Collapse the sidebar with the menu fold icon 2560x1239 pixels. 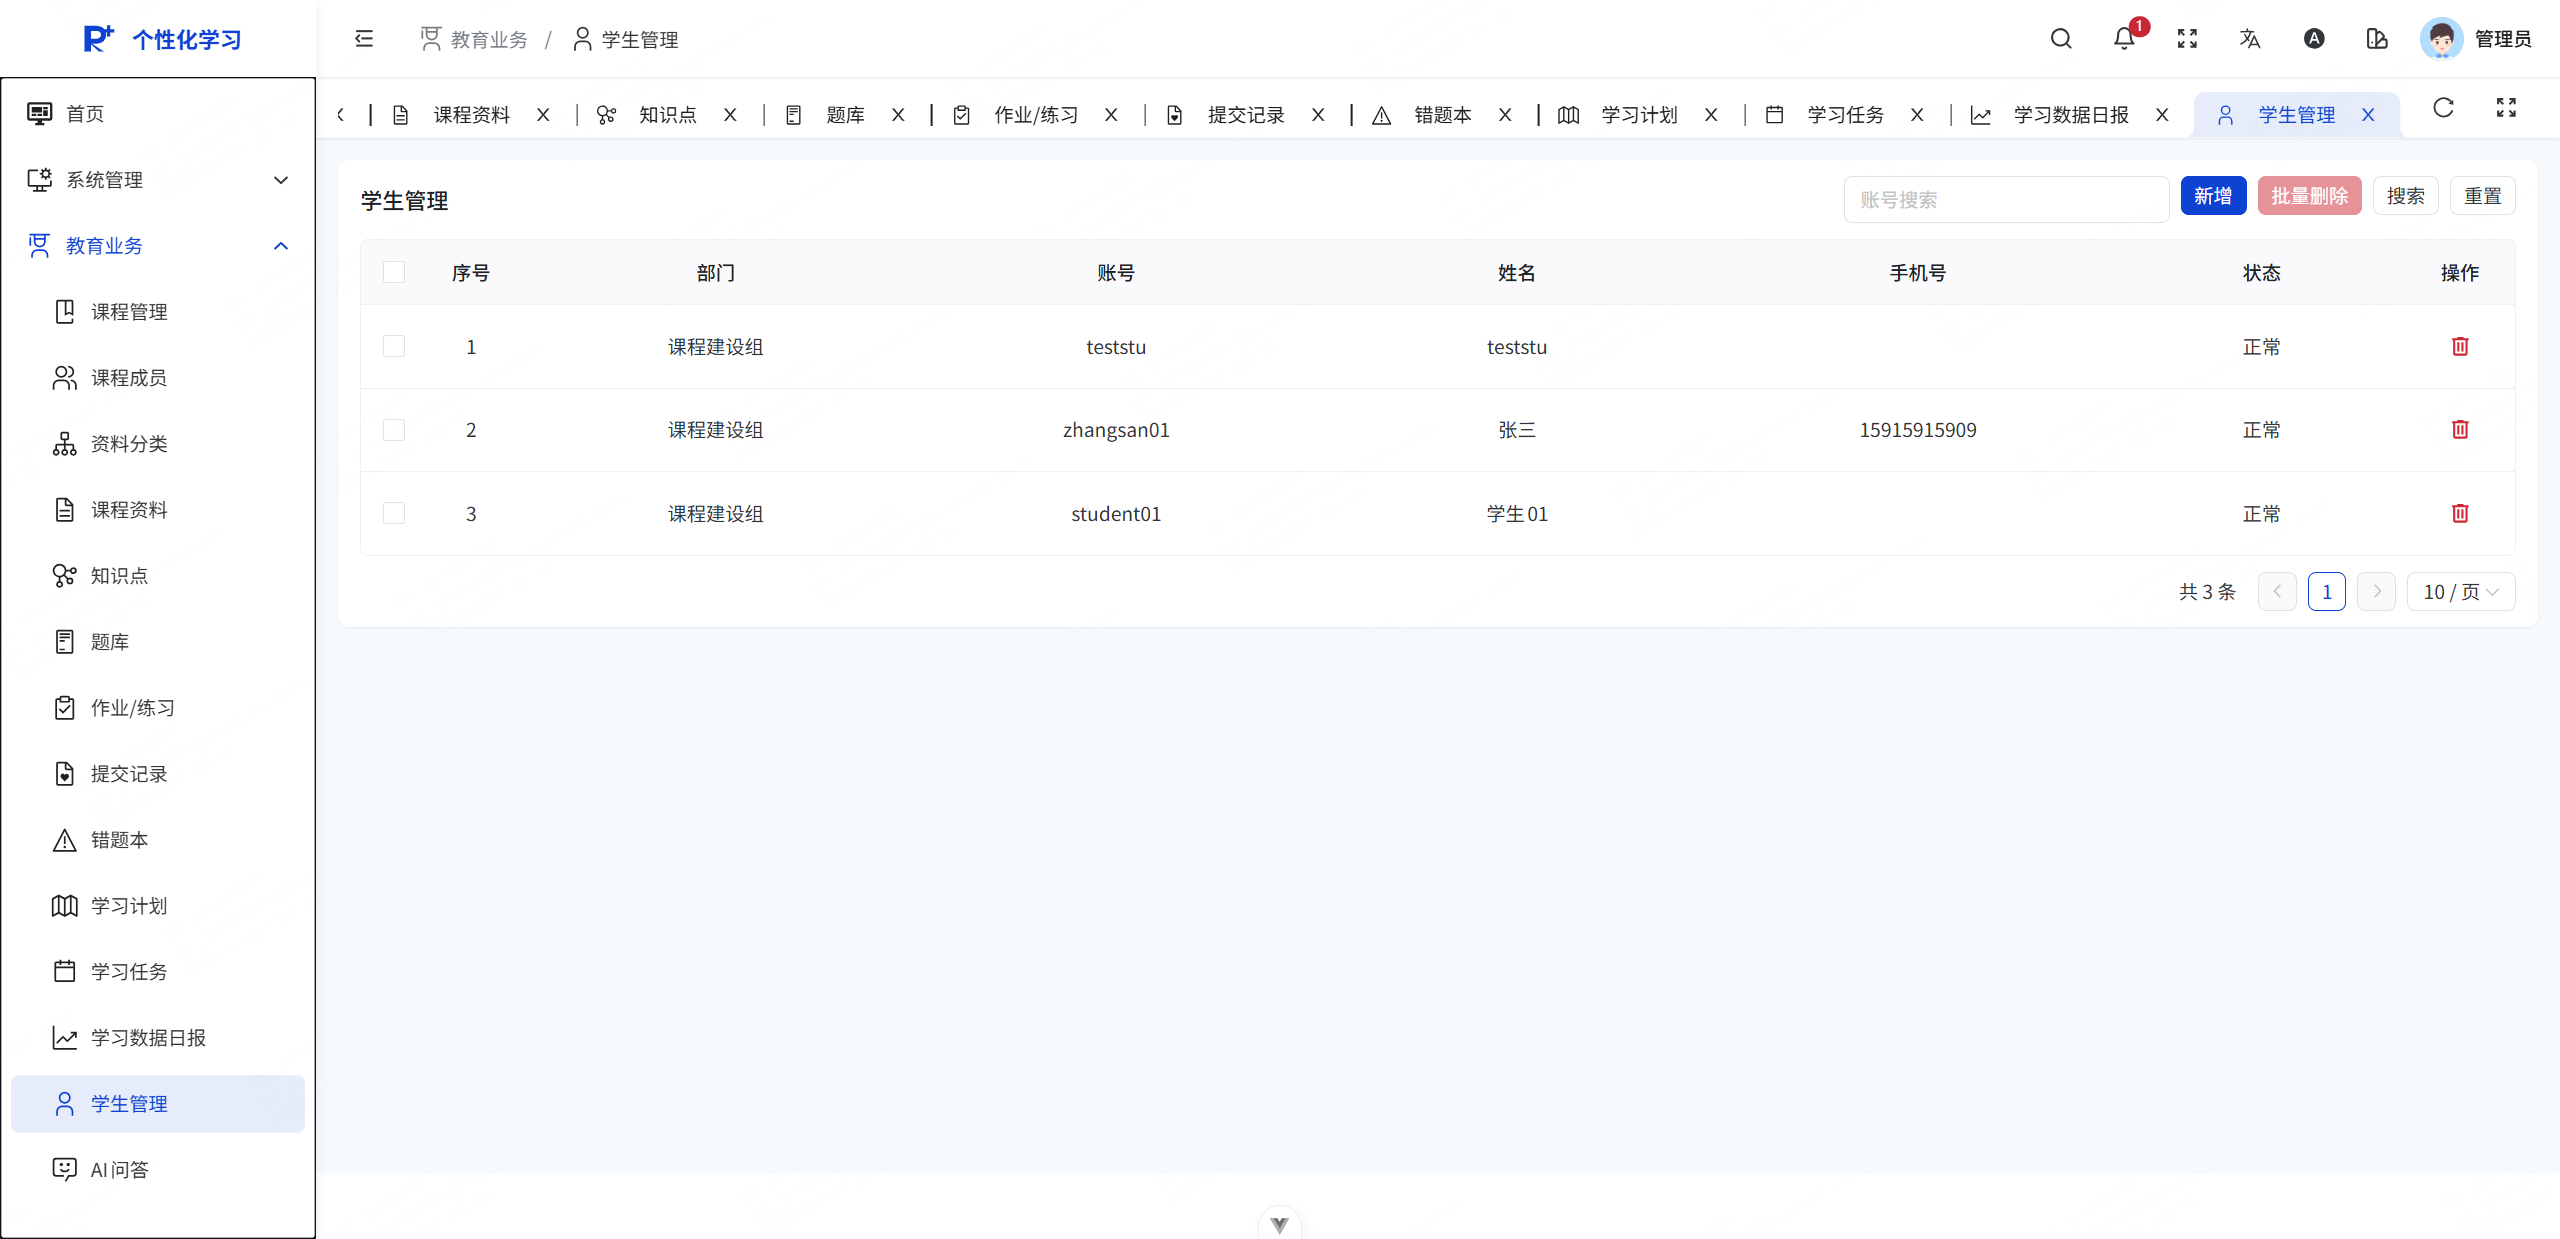364,39
